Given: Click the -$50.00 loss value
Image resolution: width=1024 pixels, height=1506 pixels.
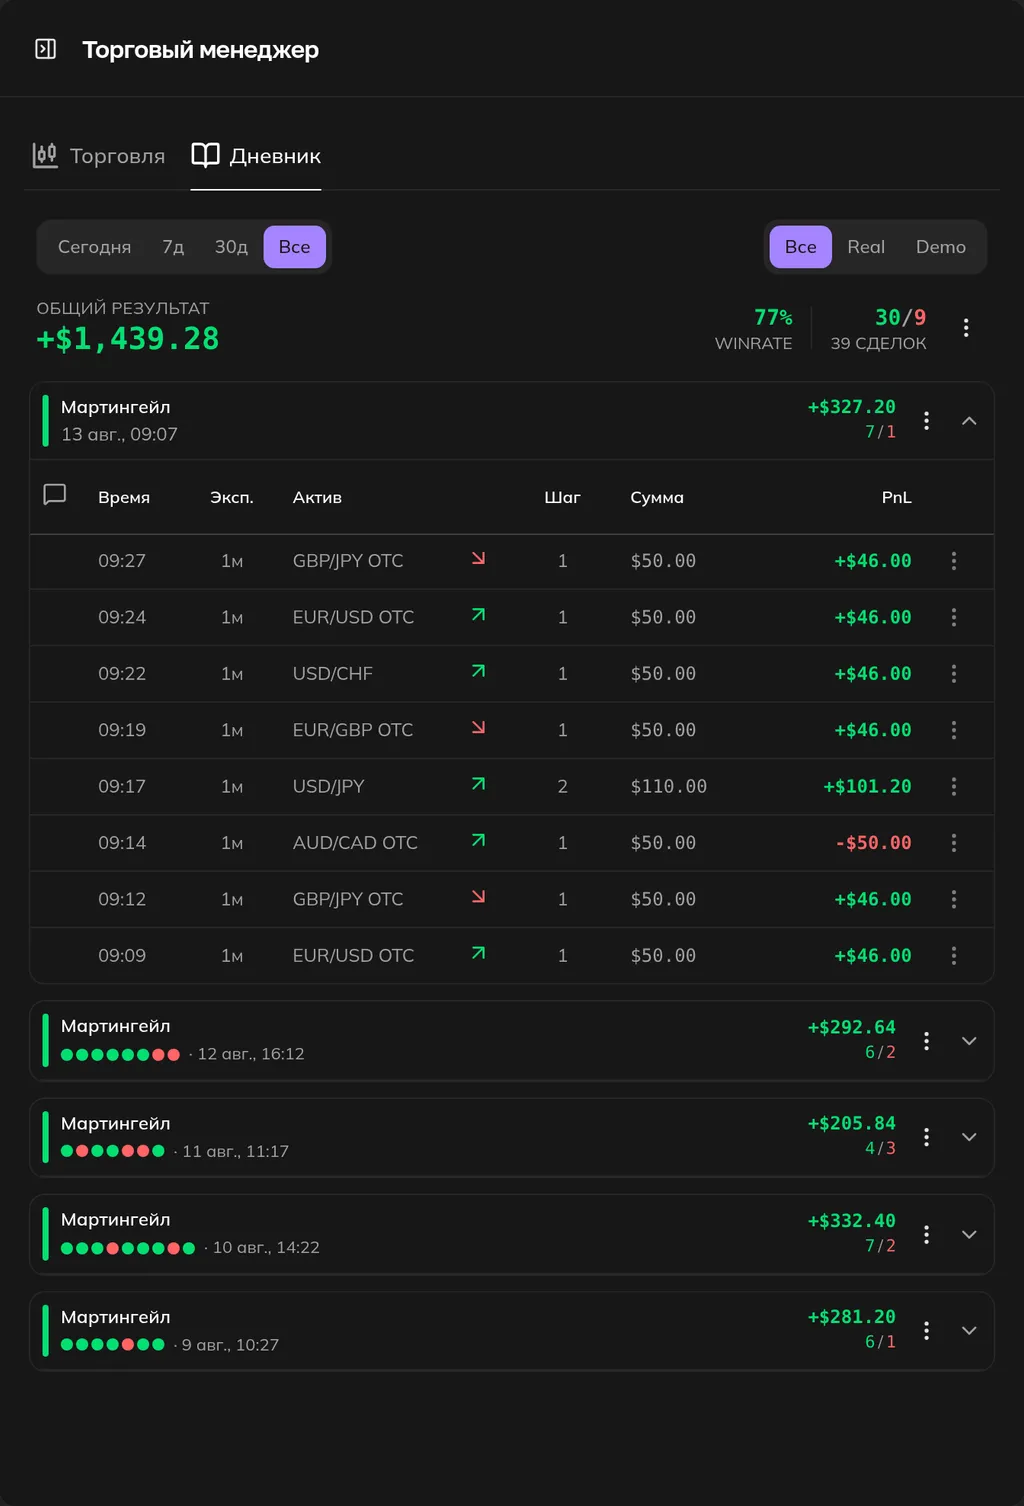Looking at the screenshot, I should (x=873, y=843).
